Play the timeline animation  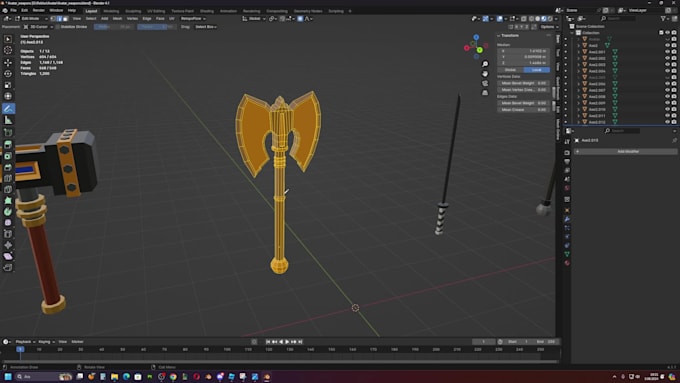[287, 342]
